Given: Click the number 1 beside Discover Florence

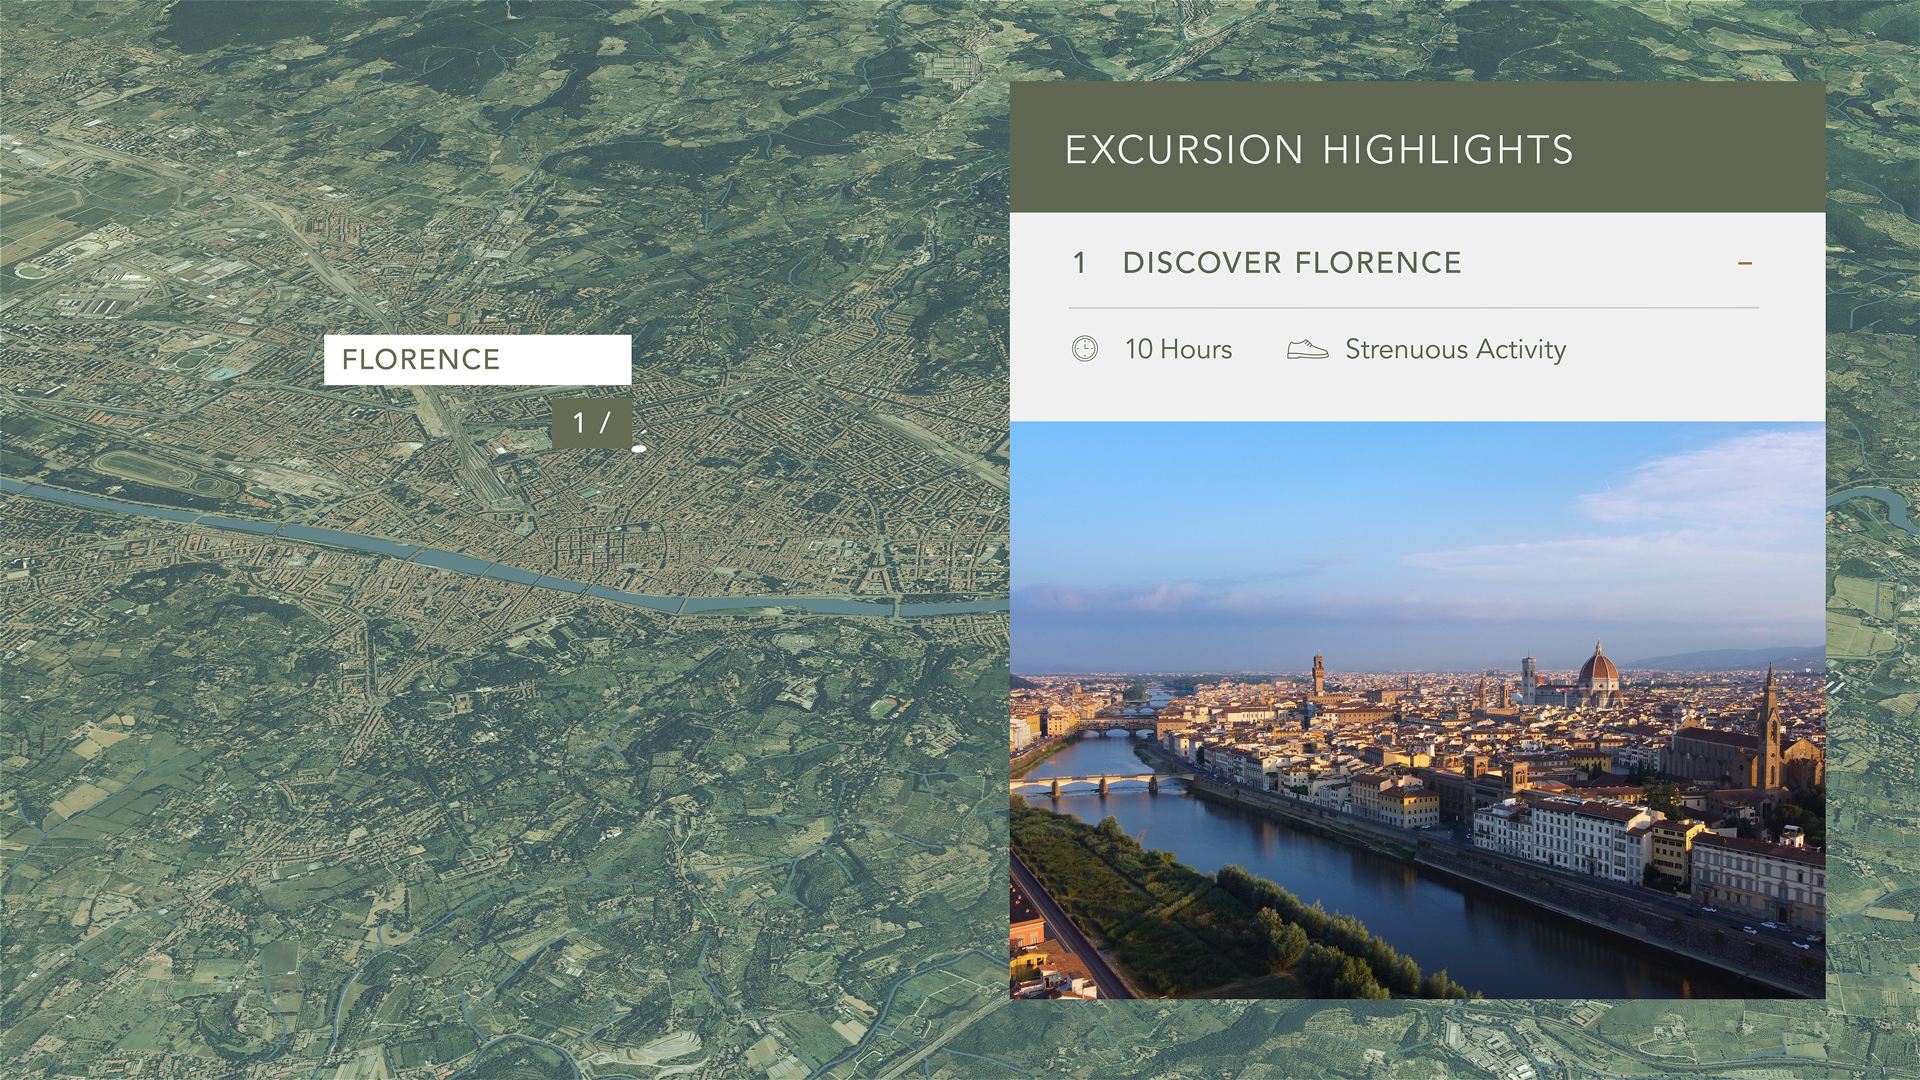Looking at the screenshot, I should coord(1079,263).
